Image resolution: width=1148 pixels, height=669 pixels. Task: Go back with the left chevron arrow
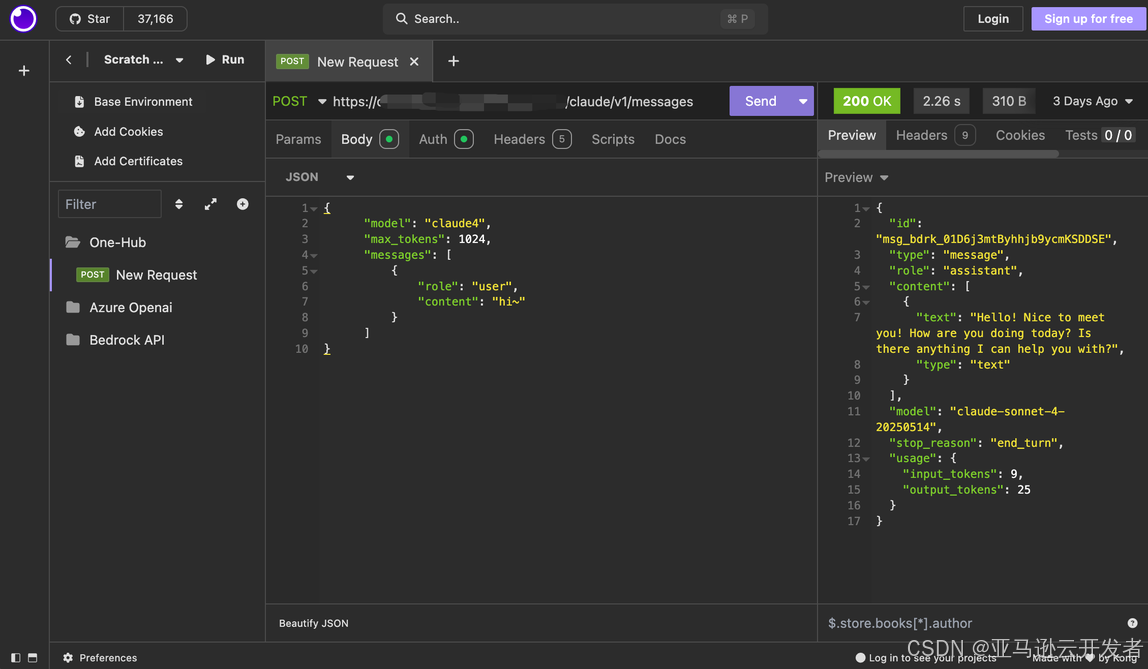pyautogui.click(x=69, y=60)
